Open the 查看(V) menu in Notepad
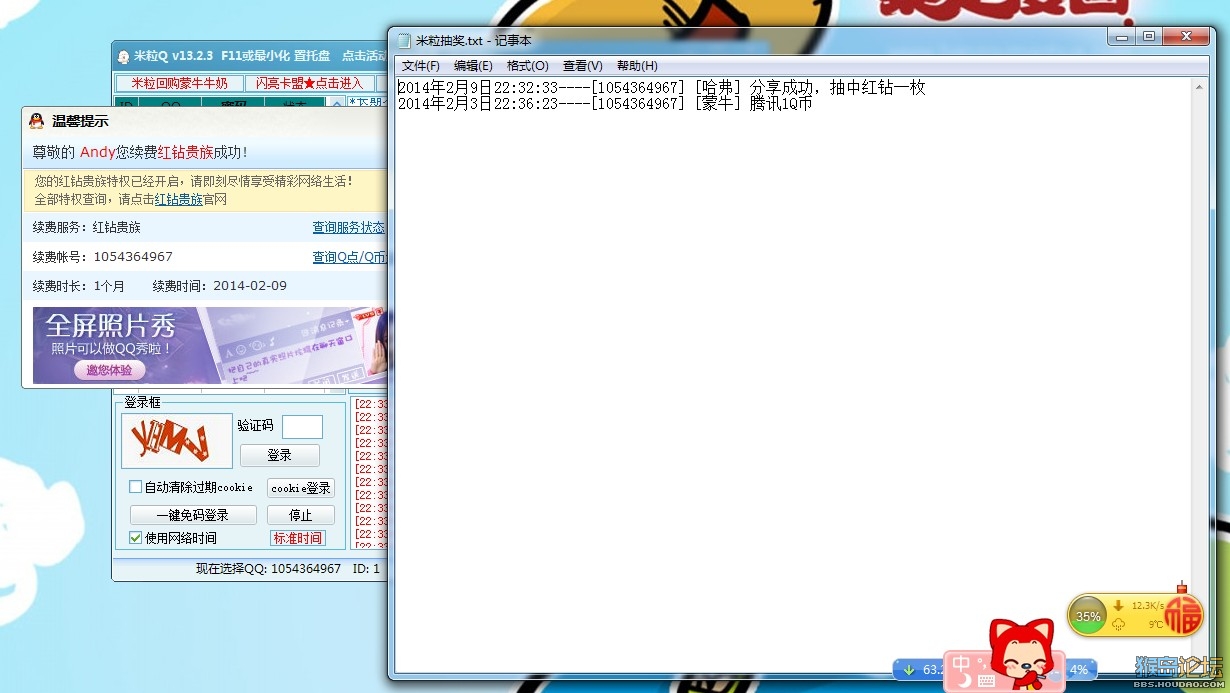This screenshot has width=1230, height=693. 583,66
